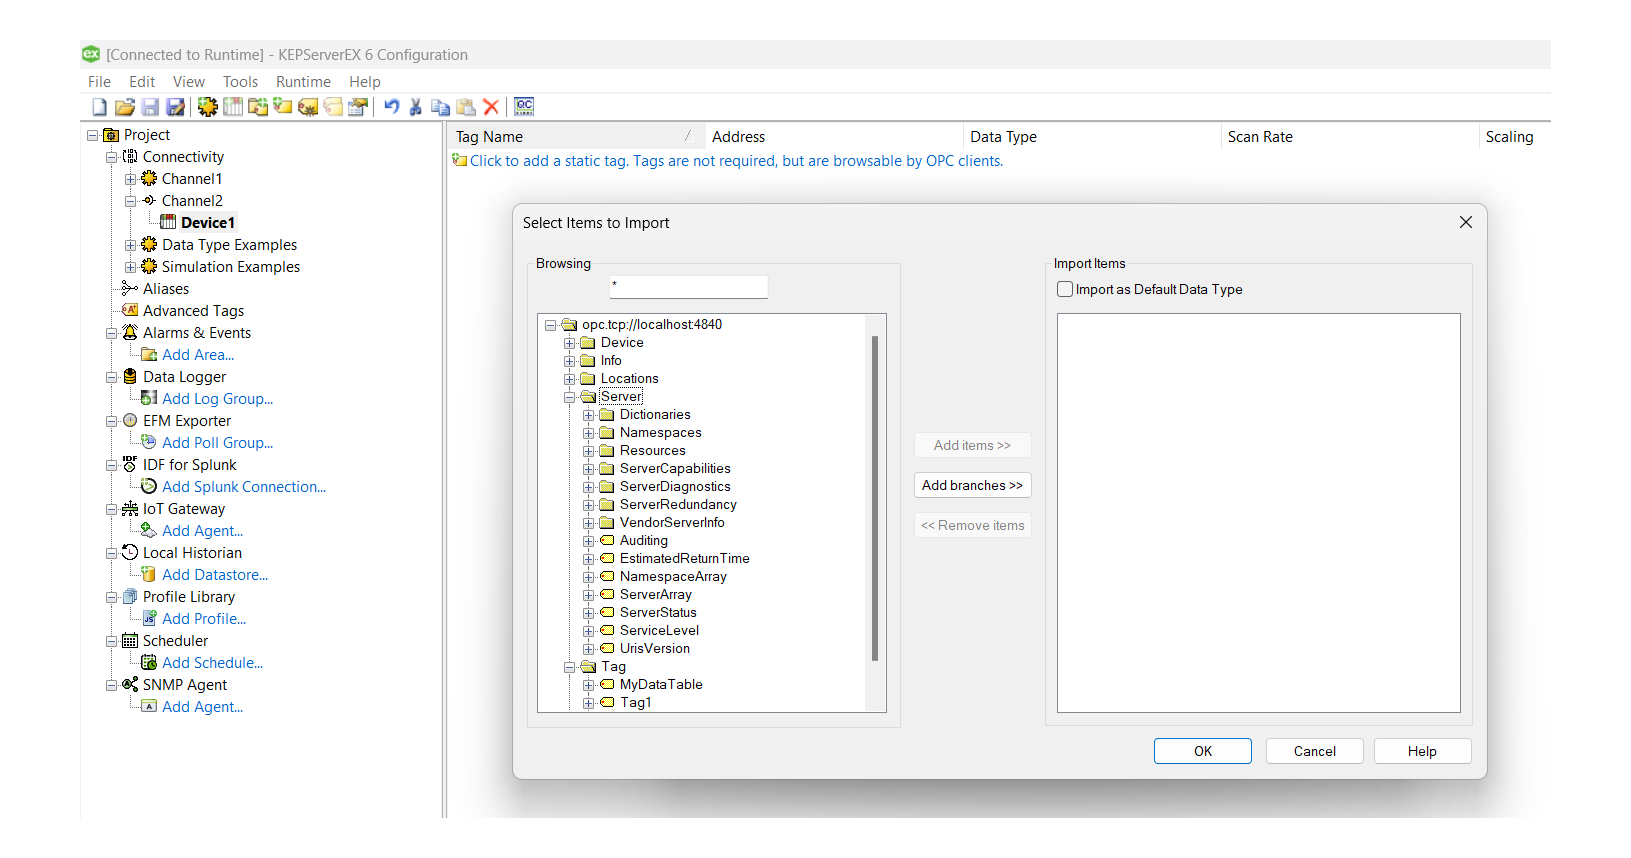Viewport: 1631px width, 858px height.
Task: Expand the ServerStatus node
Action: (589, 613)
